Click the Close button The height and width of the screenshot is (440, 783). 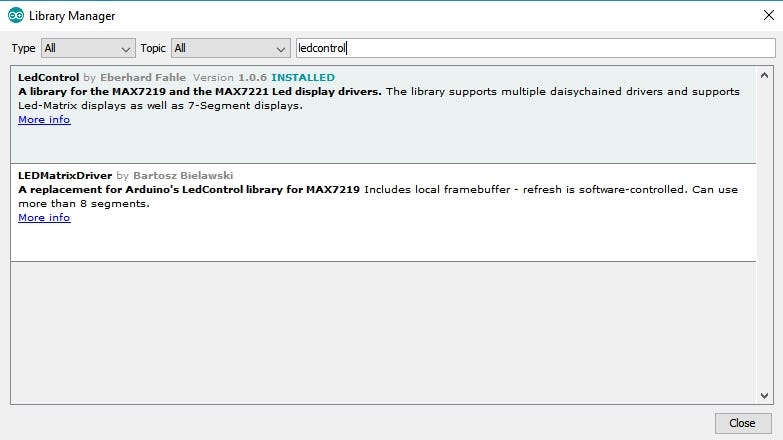pyautogui.click(x=743, y=423)
